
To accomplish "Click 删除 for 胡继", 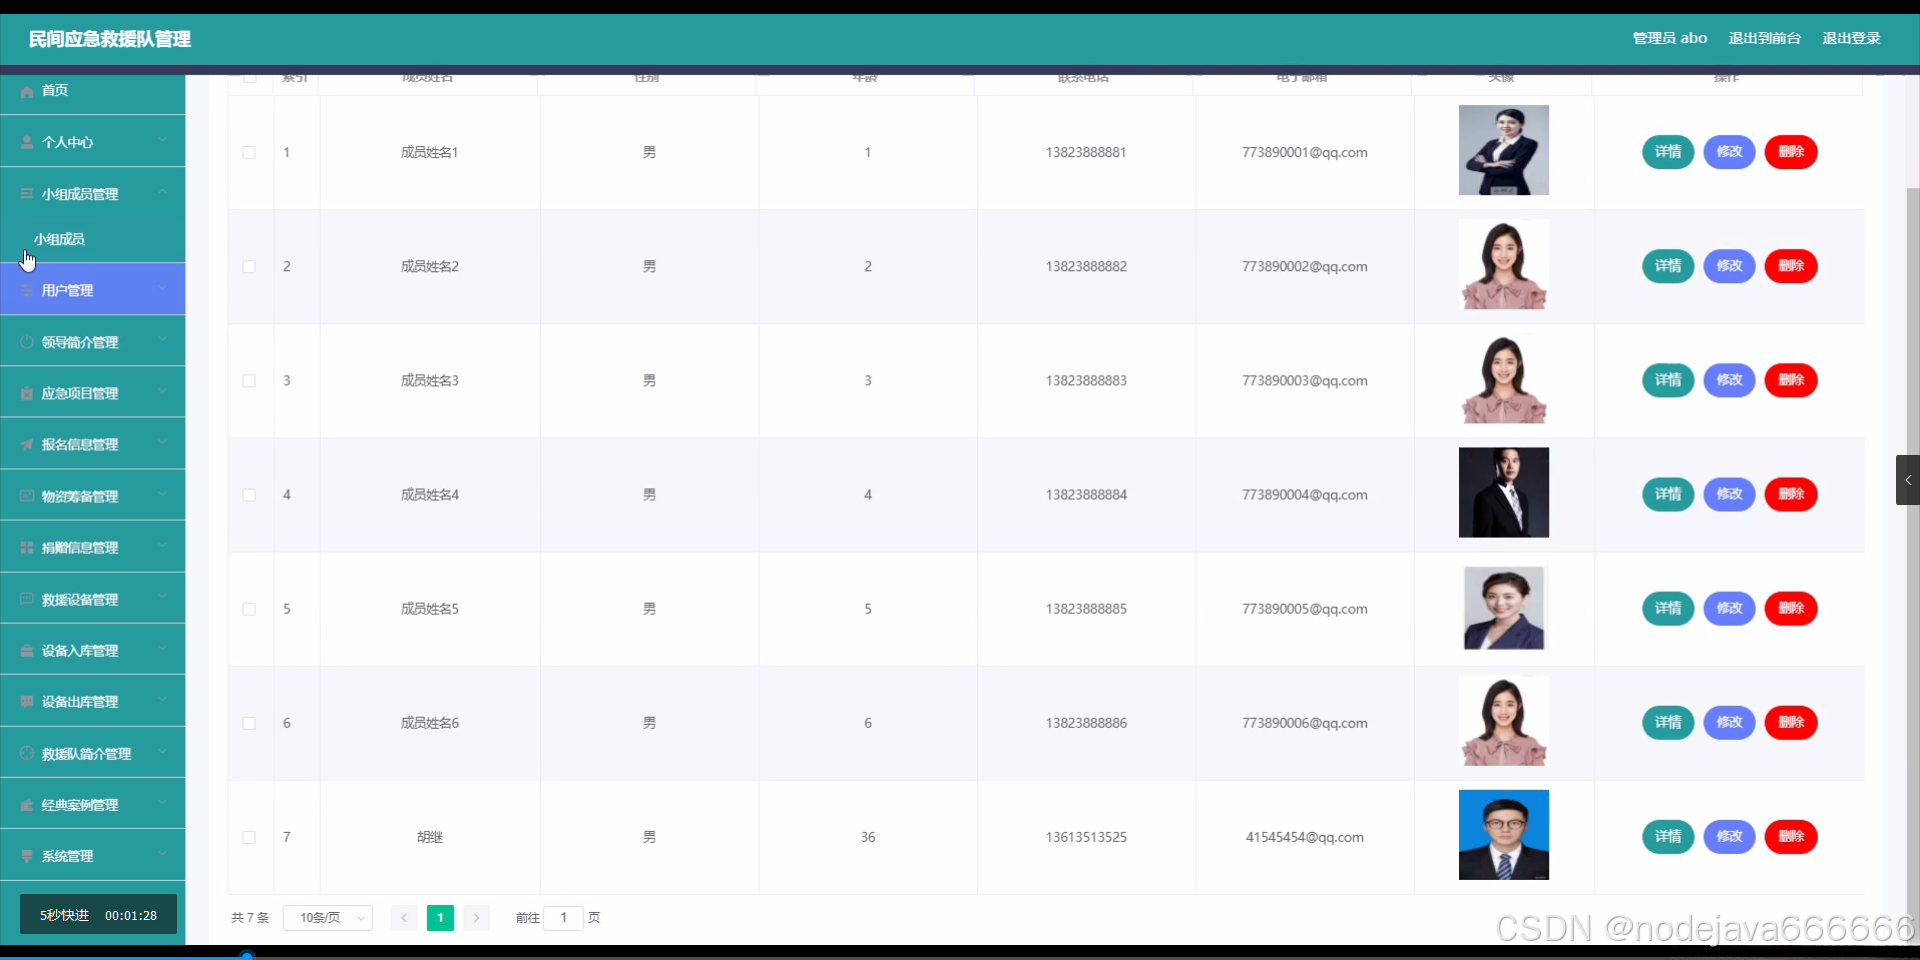I will (1791, 836).
